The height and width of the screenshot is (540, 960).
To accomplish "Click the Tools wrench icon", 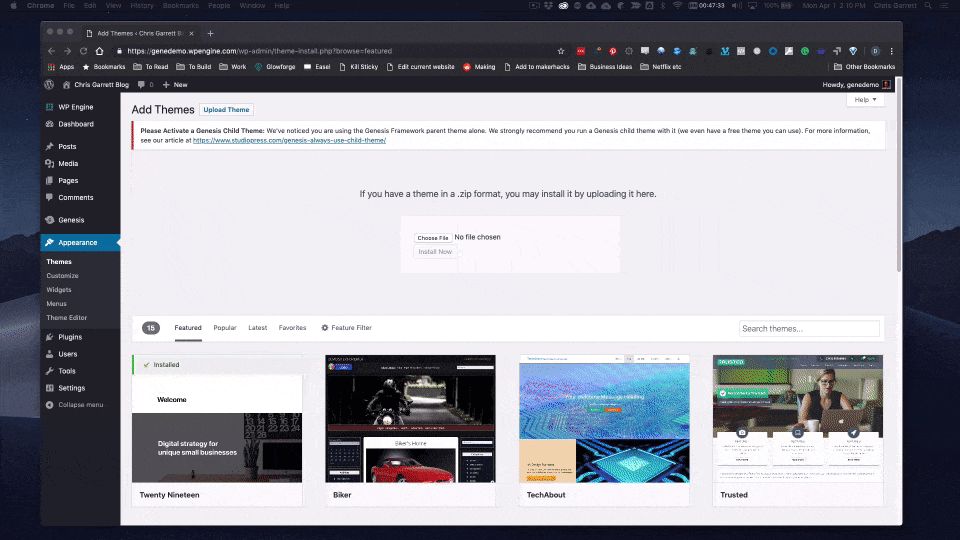I will point(49,371).
